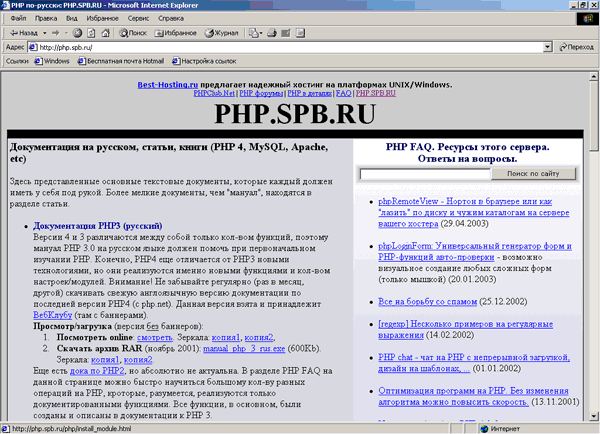Click the Переход (Go) button
The height and width of the screenshot is (434, 600).
576,47
